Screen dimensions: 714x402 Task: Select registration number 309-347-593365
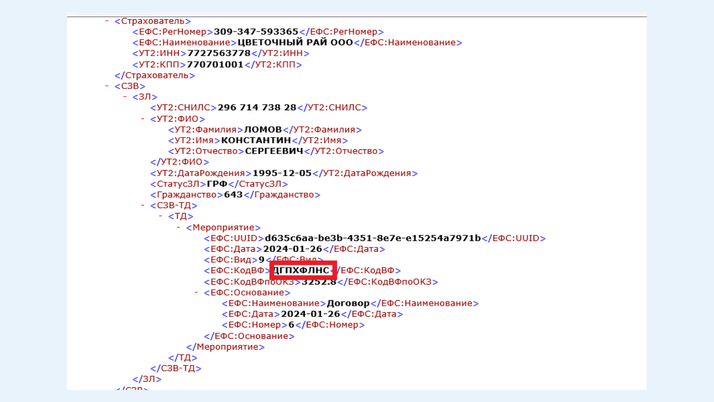click(256, 32)
